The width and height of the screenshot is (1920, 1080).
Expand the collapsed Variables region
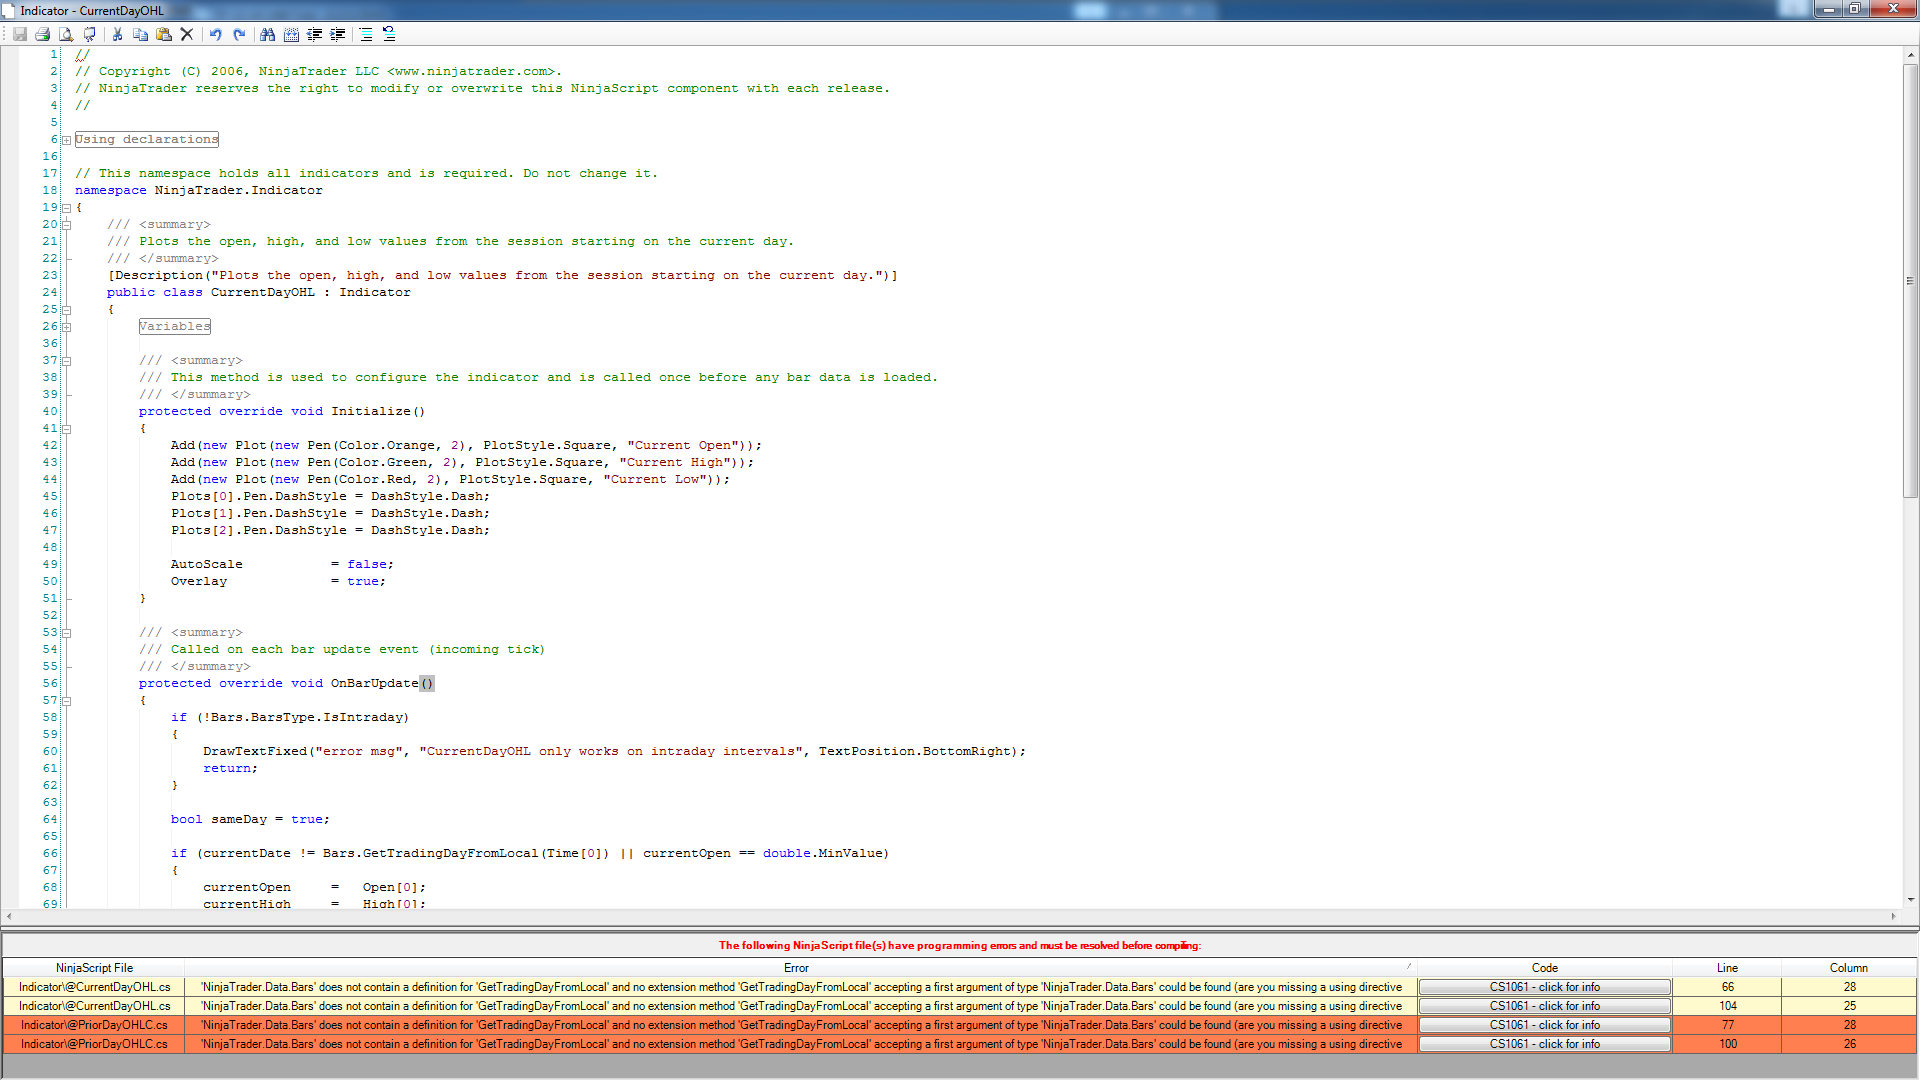67,327
